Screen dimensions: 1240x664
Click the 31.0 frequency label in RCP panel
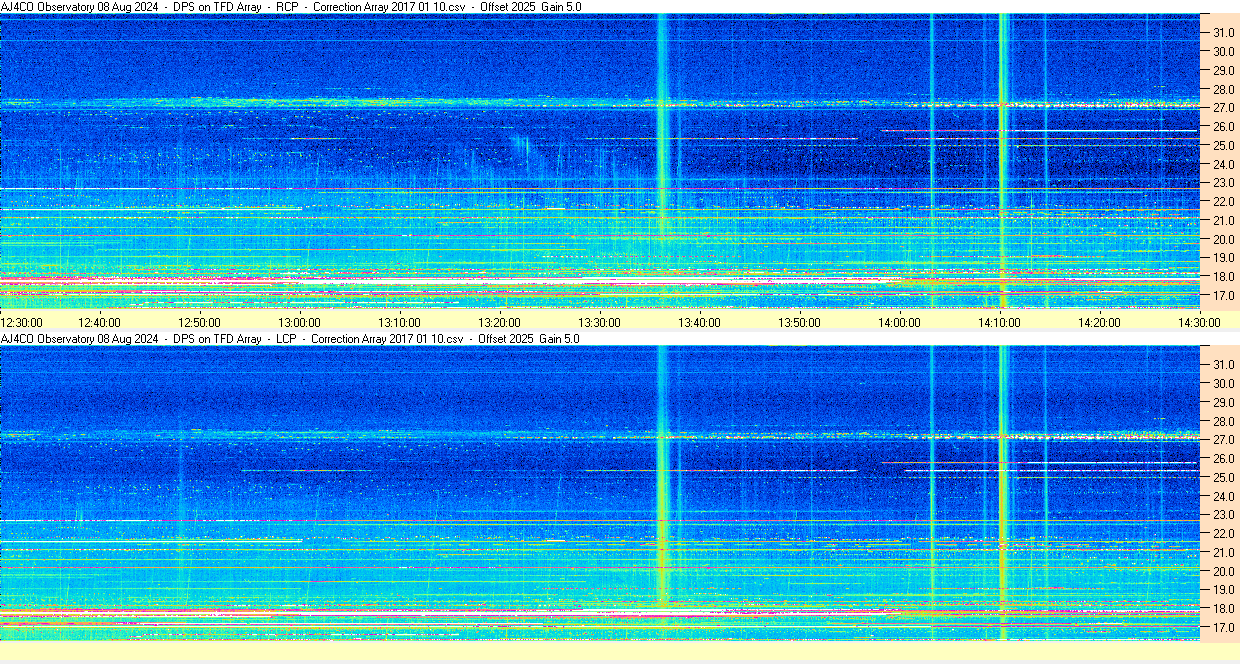point(1223,33)
